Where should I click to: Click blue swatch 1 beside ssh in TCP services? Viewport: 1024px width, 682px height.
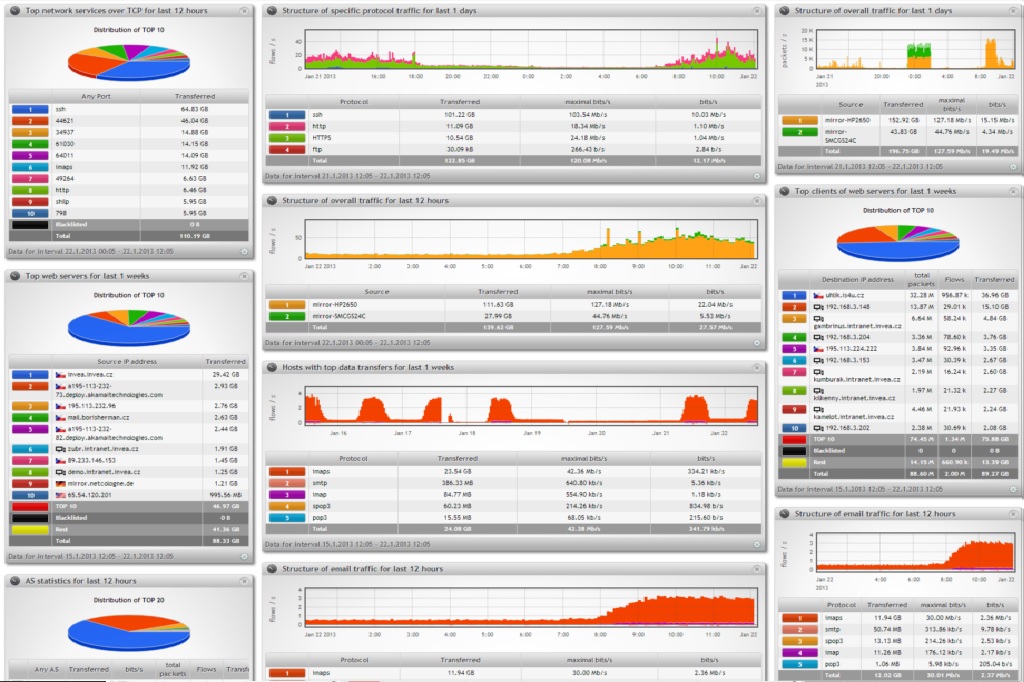30,109
